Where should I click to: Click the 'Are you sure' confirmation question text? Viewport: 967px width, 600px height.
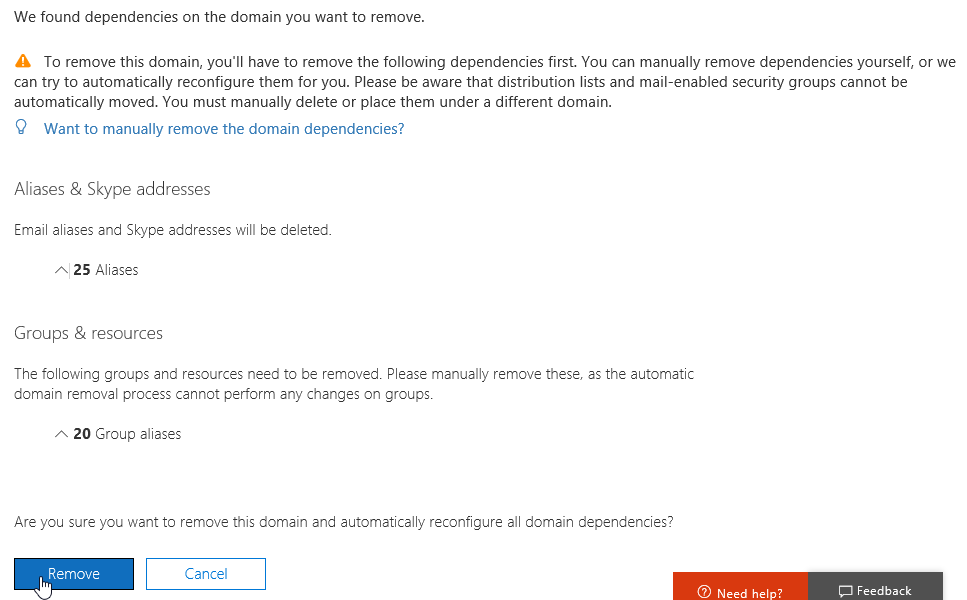point(343,522)
